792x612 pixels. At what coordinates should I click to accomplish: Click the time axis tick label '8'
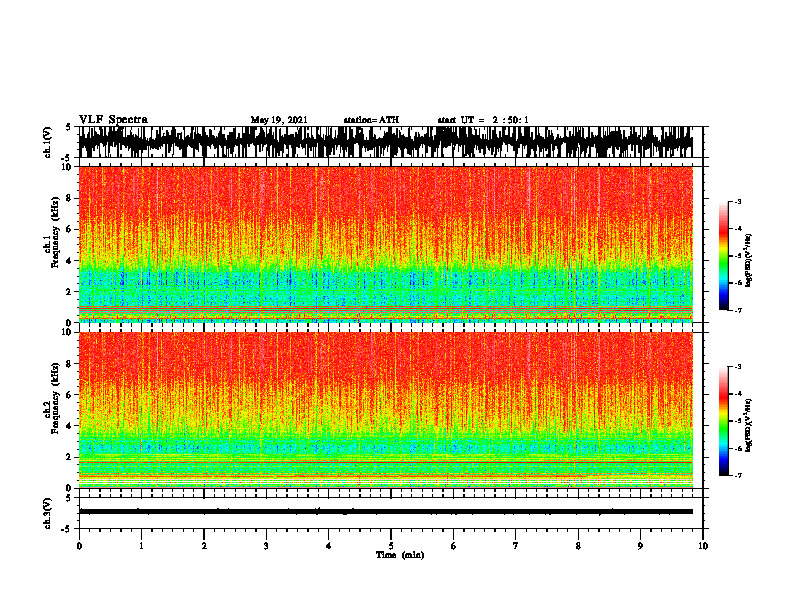578,546
